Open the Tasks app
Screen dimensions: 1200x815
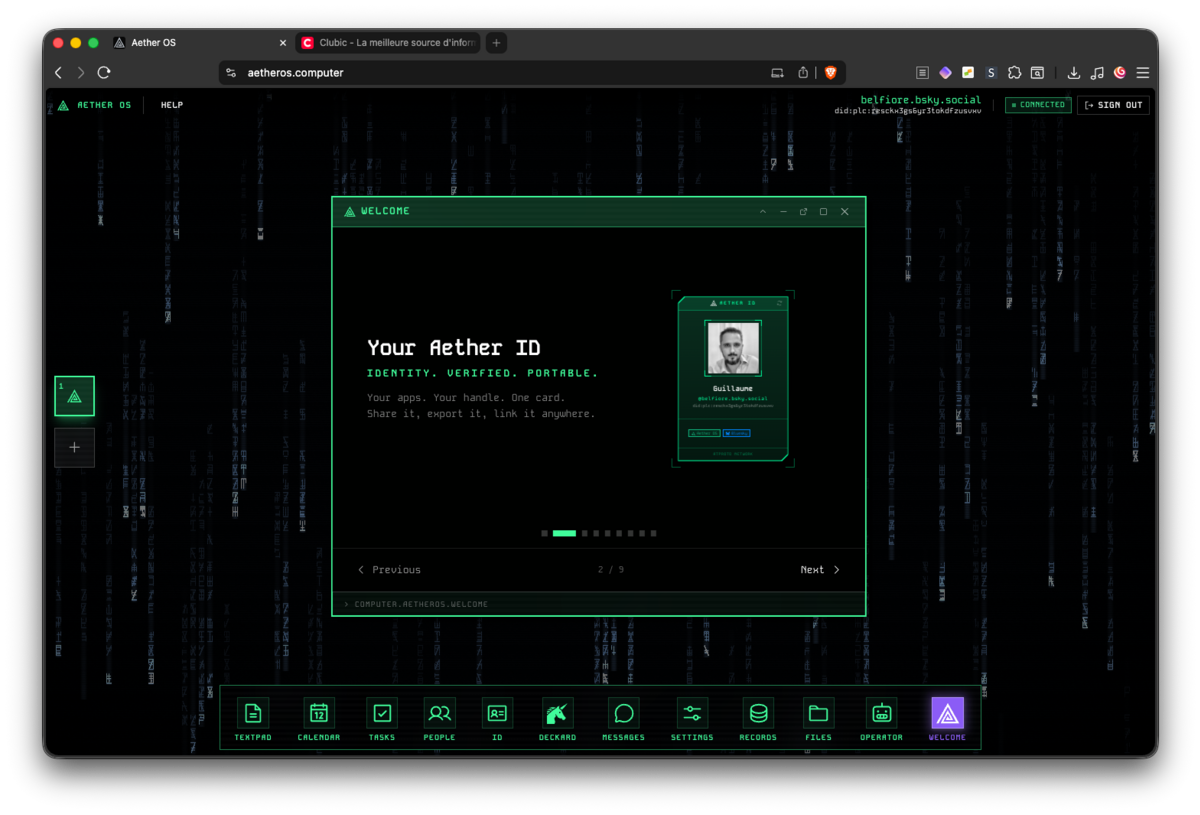[381, 714]
